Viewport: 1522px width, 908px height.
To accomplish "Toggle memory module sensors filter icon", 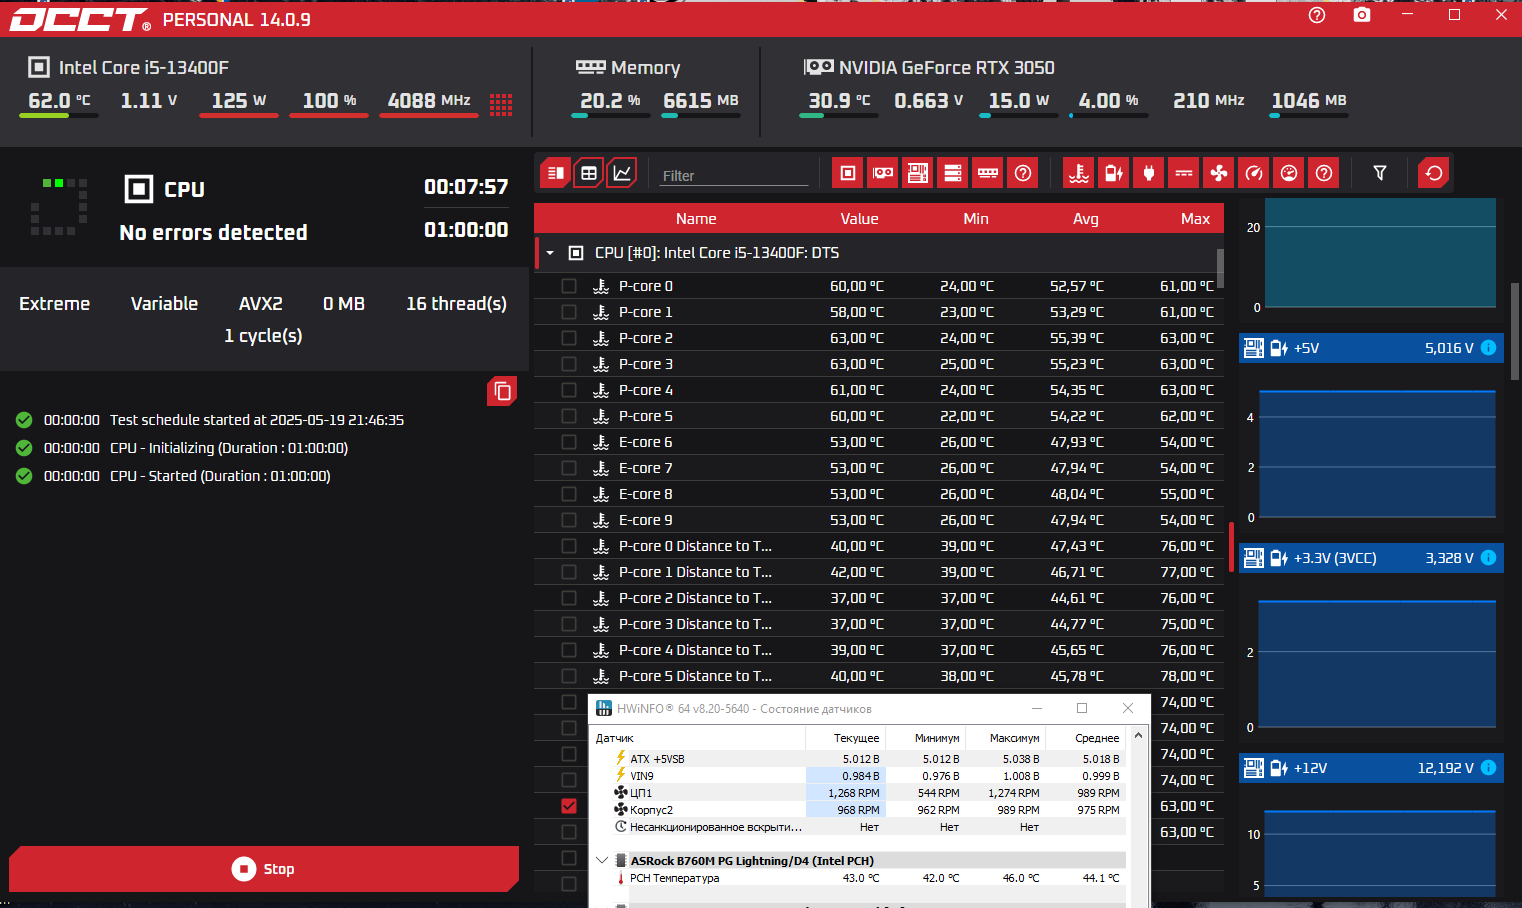I will point(988,173).
